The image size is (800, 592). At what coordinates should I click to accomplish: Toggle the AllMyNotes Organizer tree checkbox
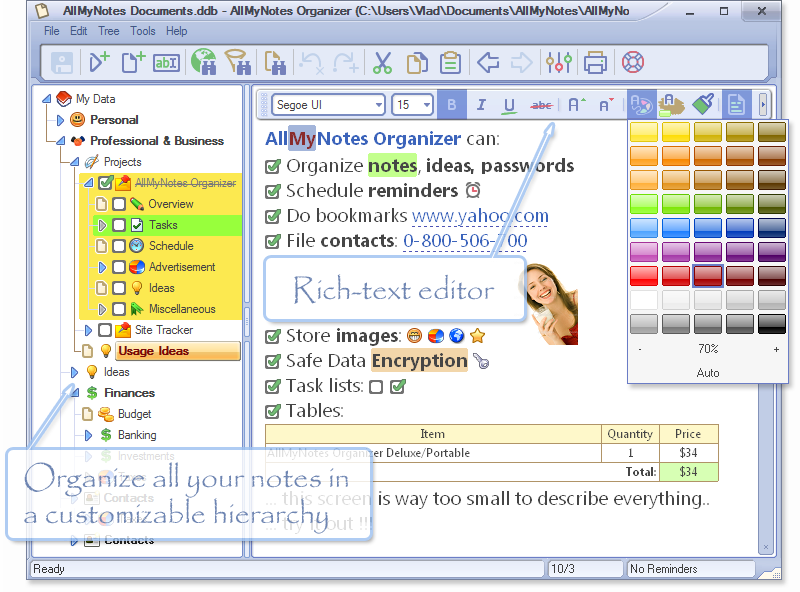click(x=106, y=183)
